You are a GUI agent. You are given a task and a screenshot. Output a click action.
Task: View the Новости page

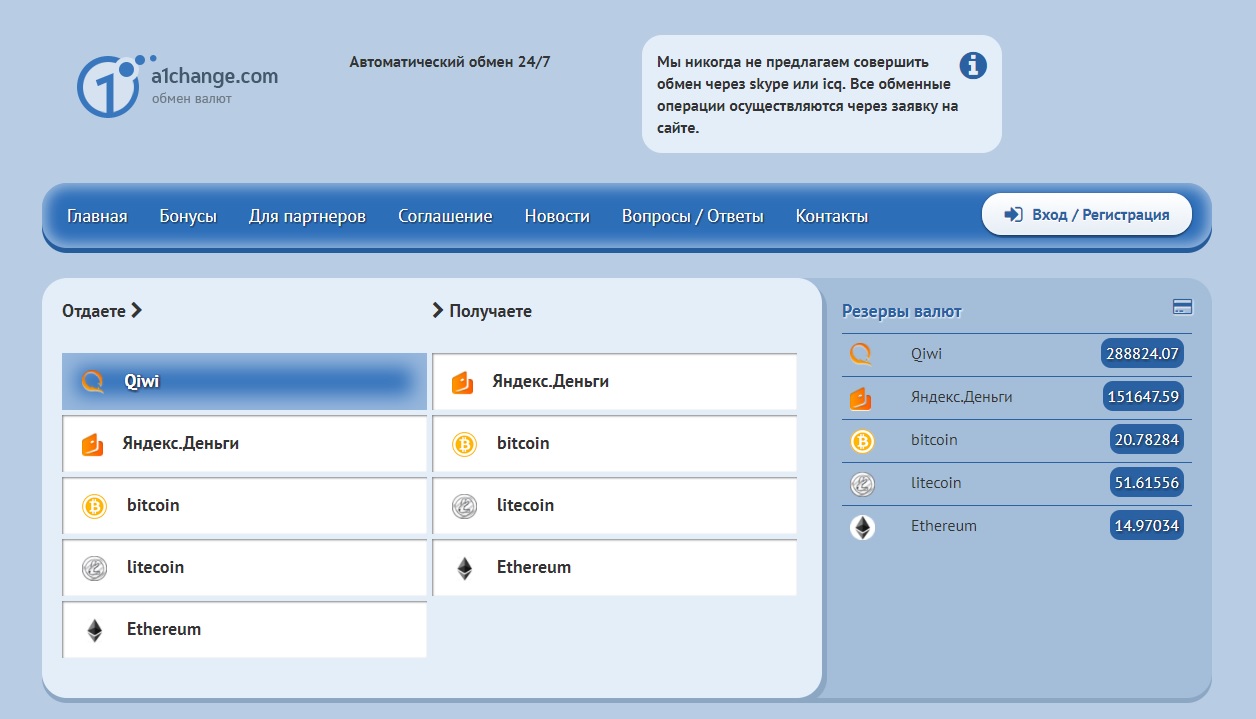[x=557, y=216]
